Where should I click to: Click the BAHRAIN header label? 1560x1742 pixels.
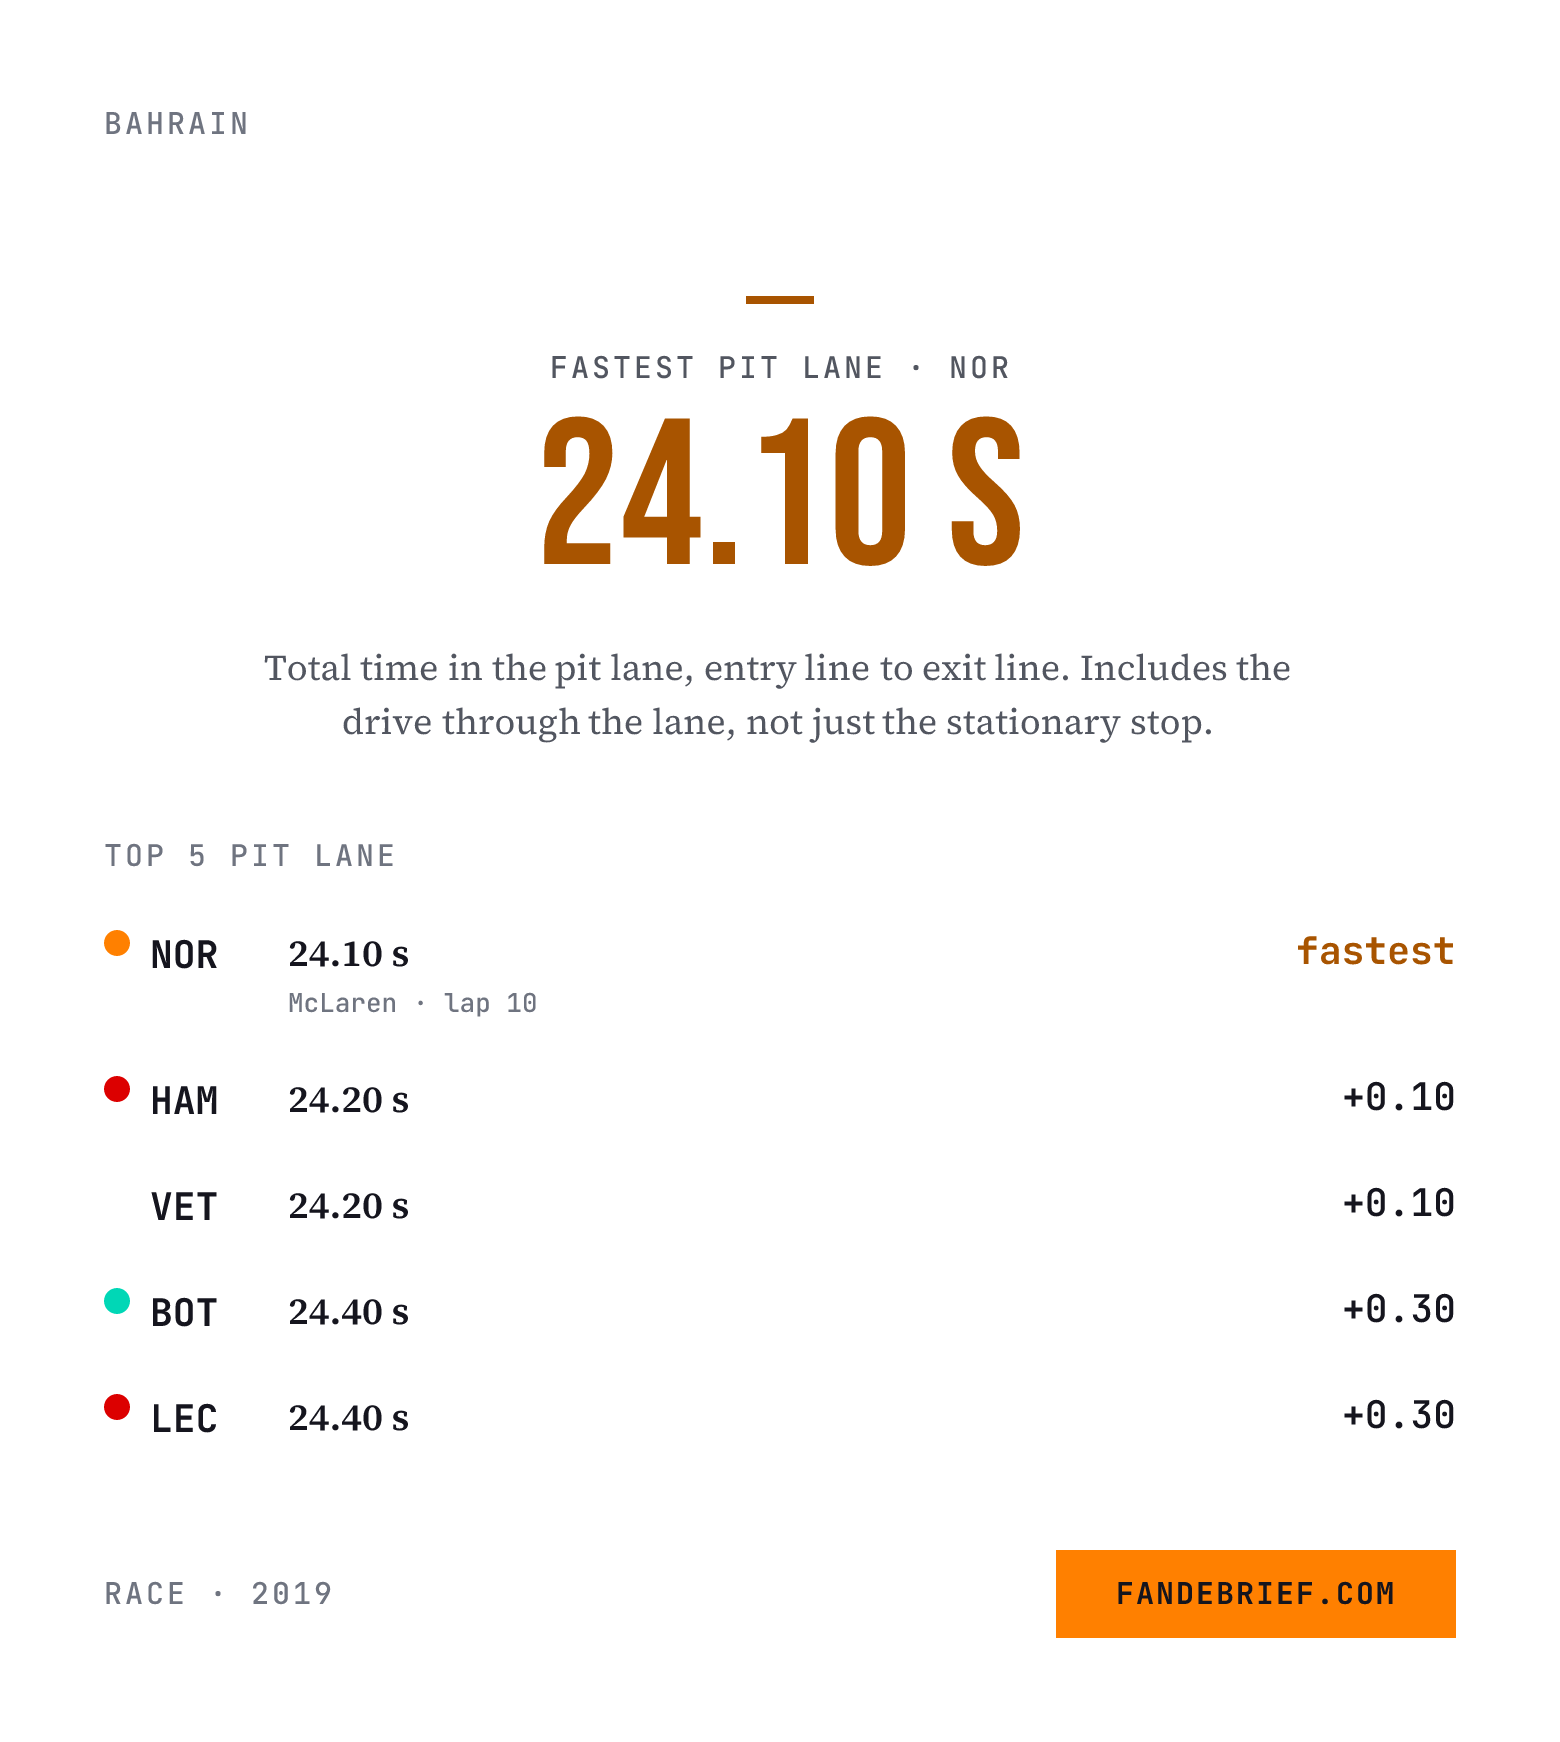click(x=177, y=124)
